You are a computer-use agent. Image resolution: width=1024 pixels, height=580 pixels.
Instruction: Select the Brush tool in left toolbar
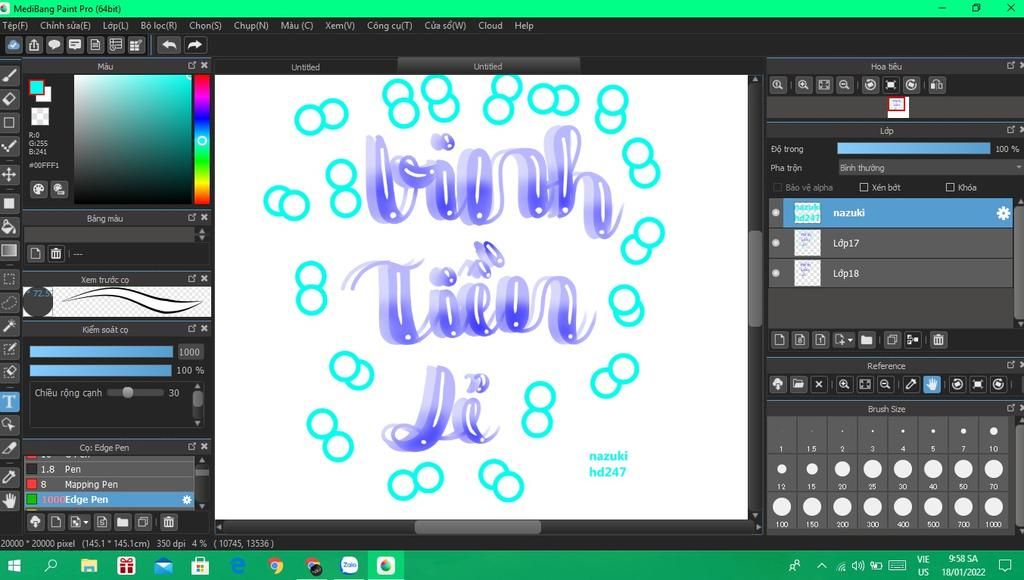9,76
